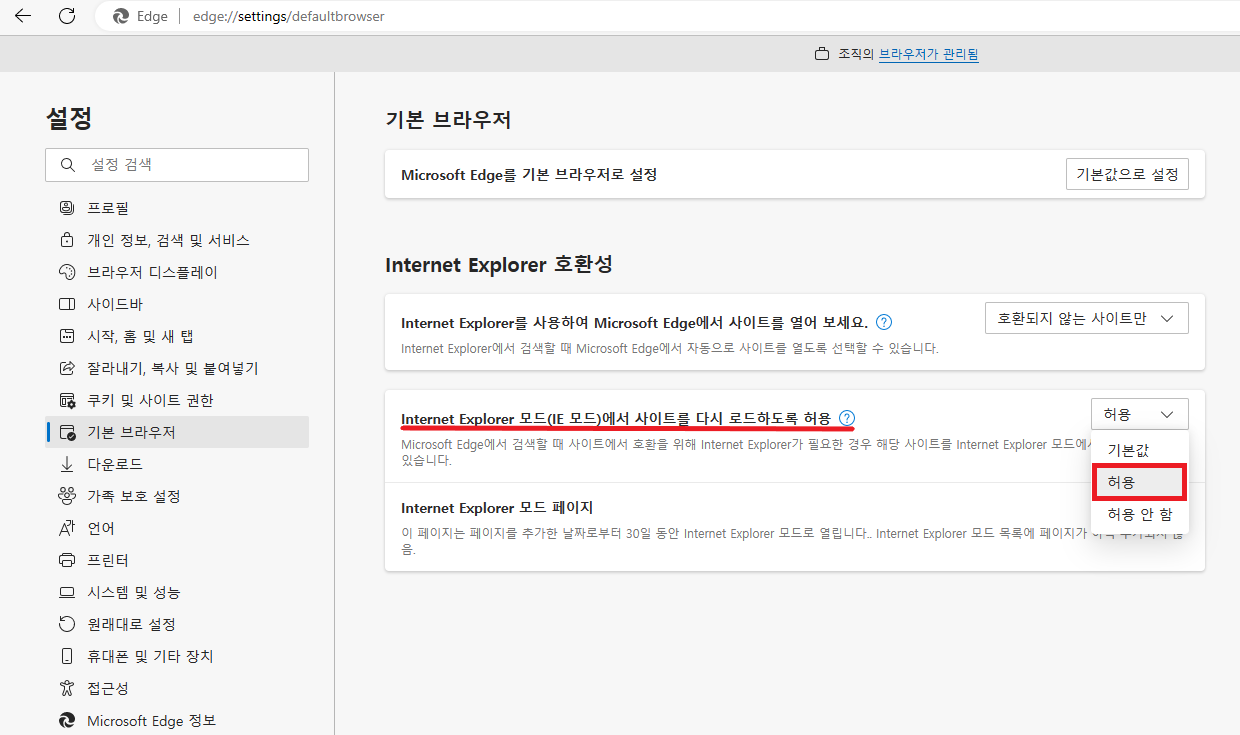This screenshot has width=1240, height=735.
Task: Click the Internet Explorer 모드 페이지 heading
Action: click(497, 507)
